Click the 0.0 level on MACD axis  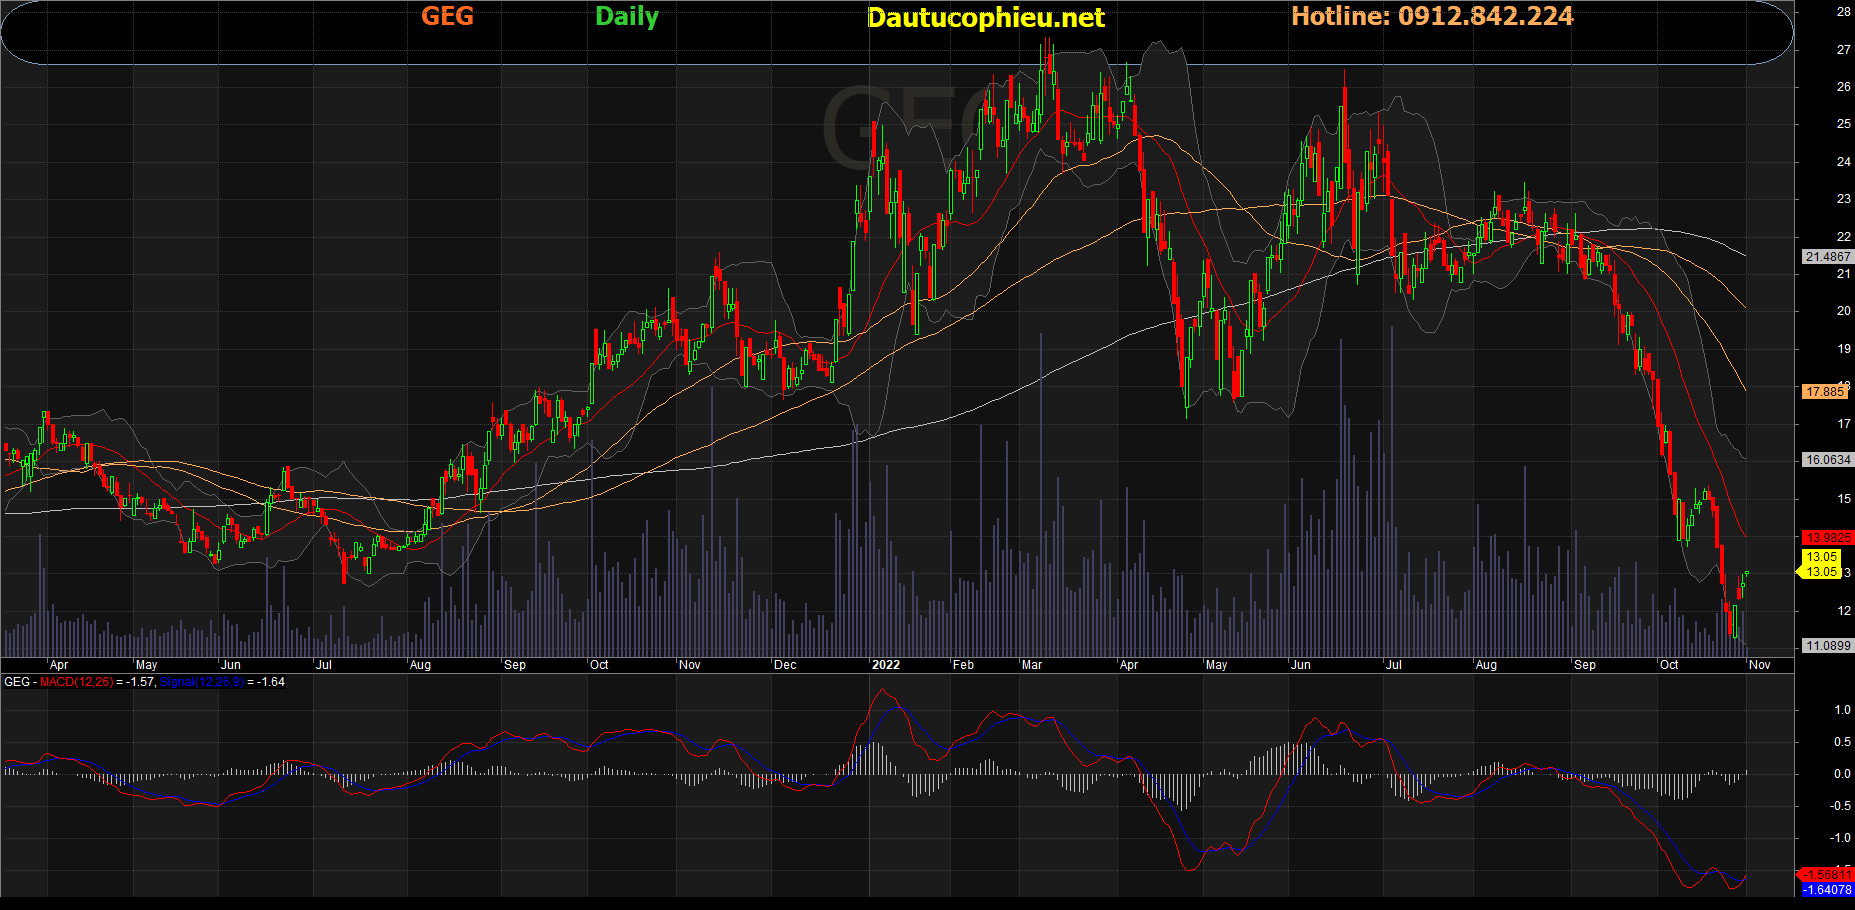1842,774
